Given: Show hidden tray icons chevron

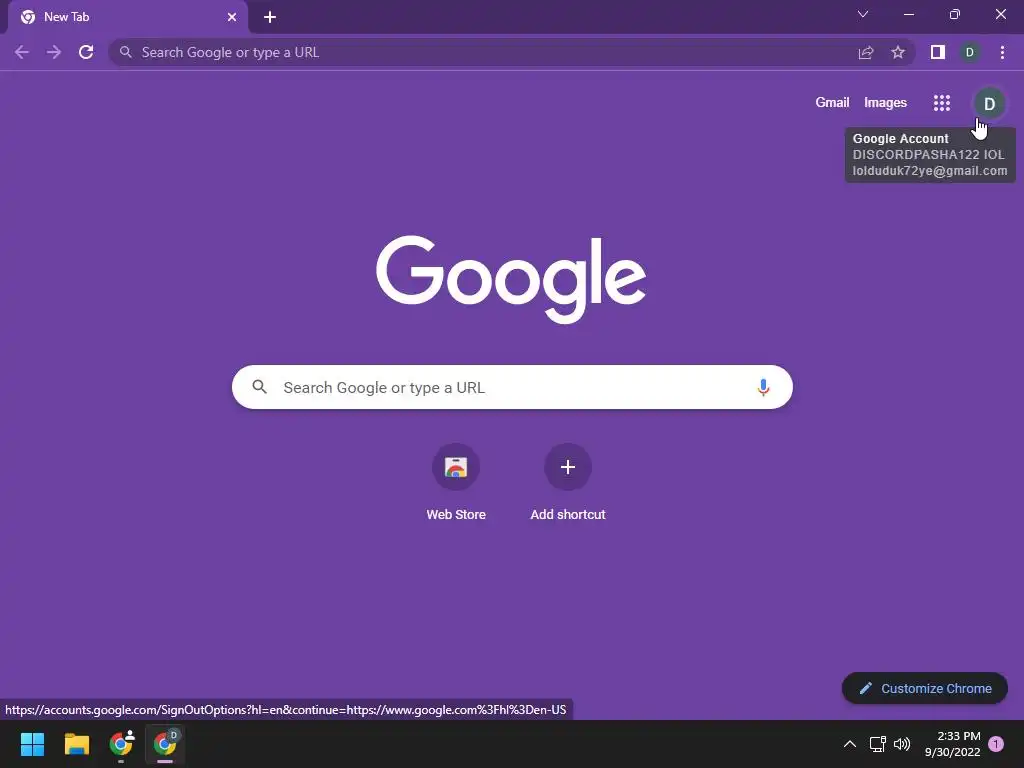Looking at the screenshot, I should (850, 744).
